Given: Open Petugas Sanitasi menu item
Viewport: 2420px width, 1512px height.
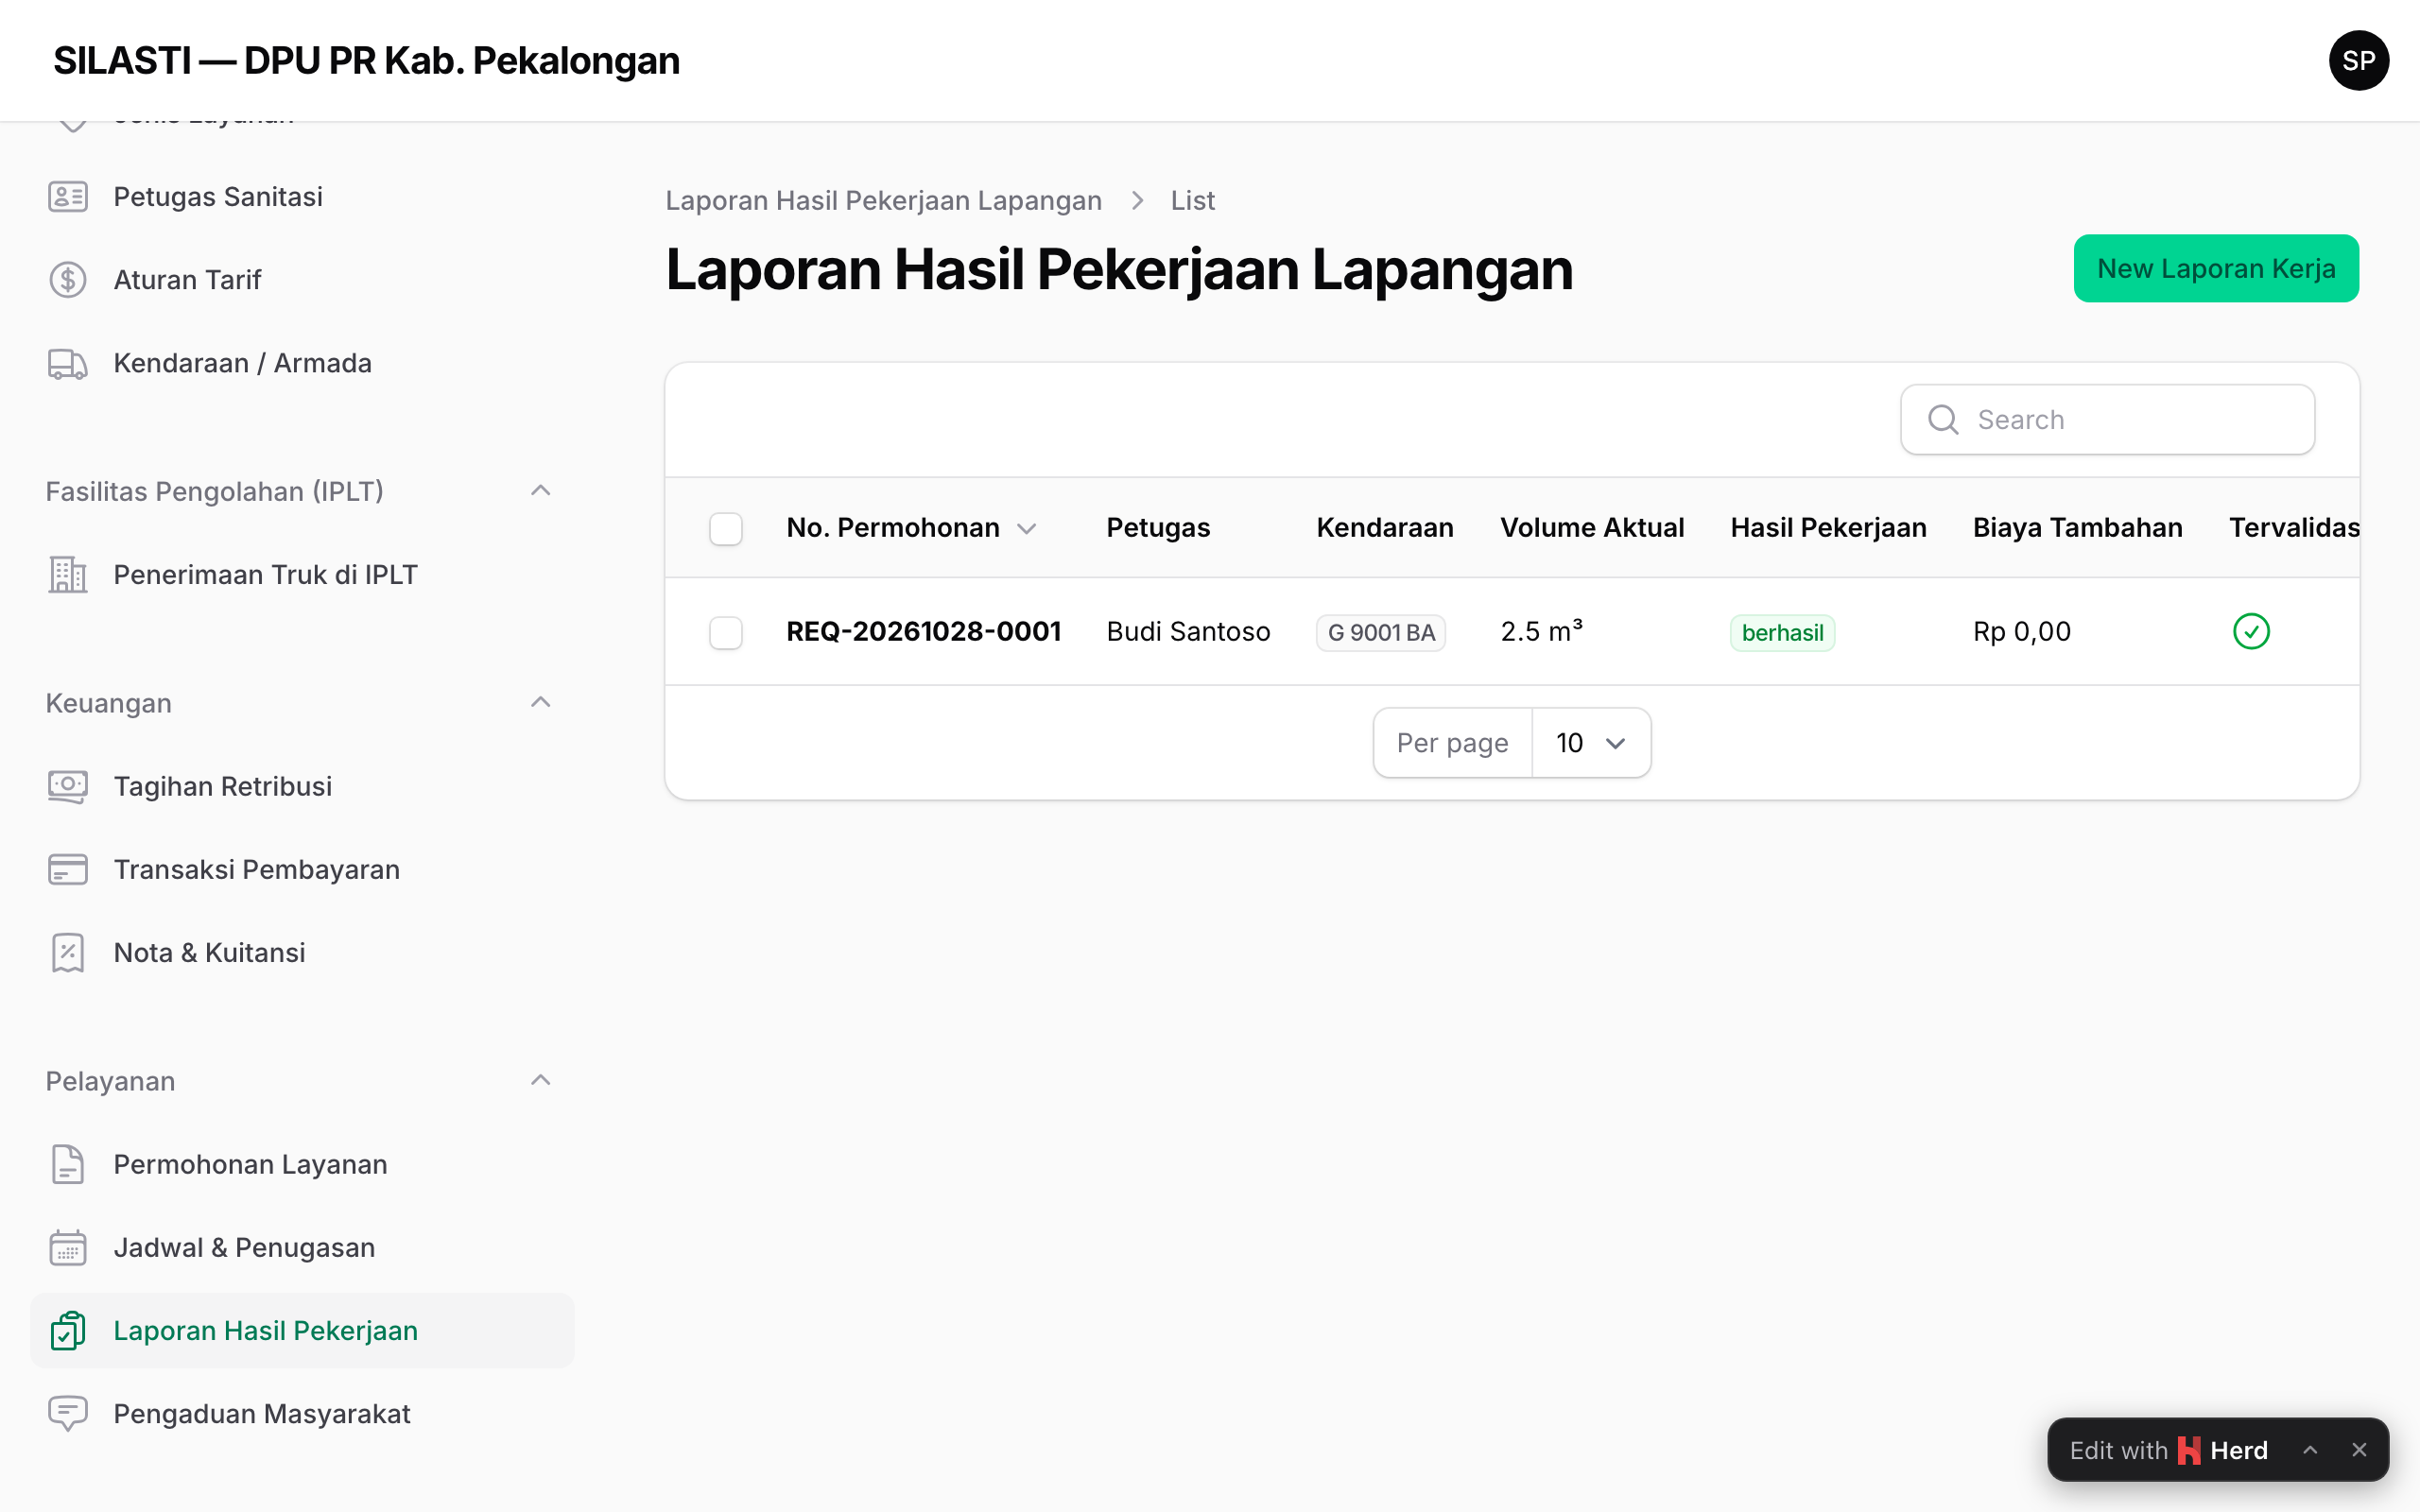Looking at the screenshot, I should tap(302, 197).
